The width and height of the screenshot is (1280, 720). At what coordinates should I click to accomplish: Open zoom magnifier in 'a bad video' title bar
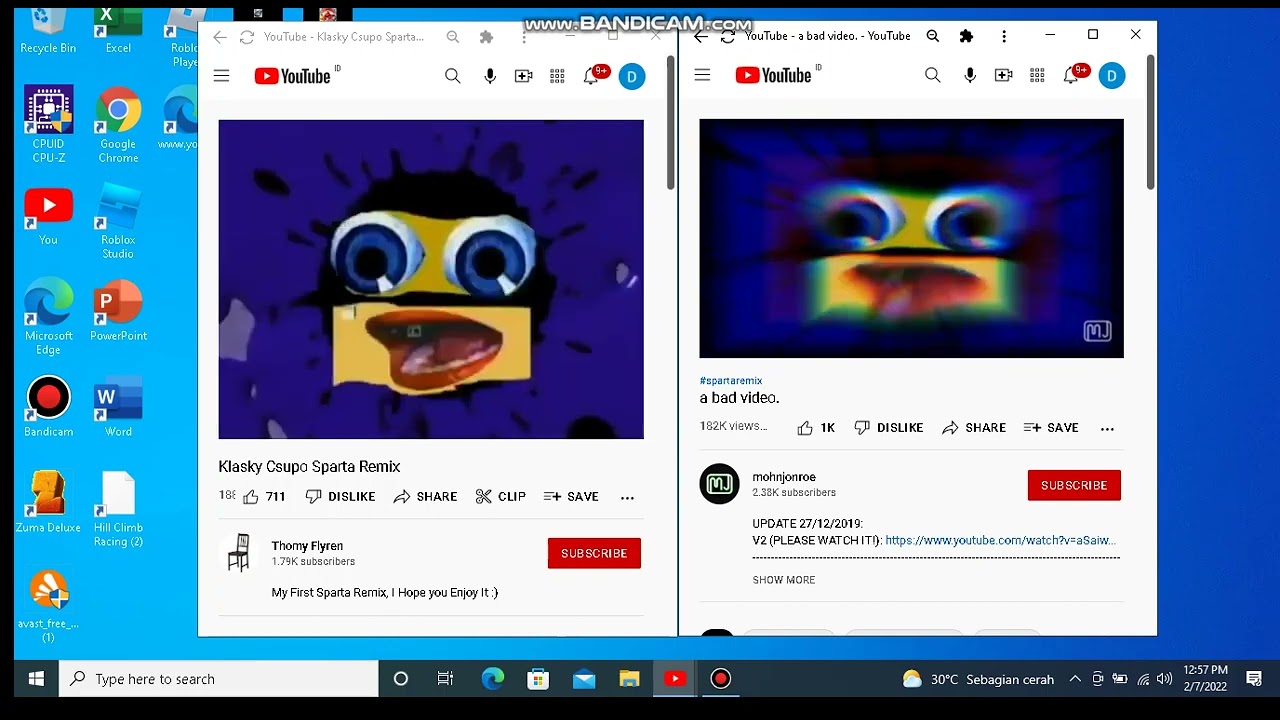pos(933,36)
